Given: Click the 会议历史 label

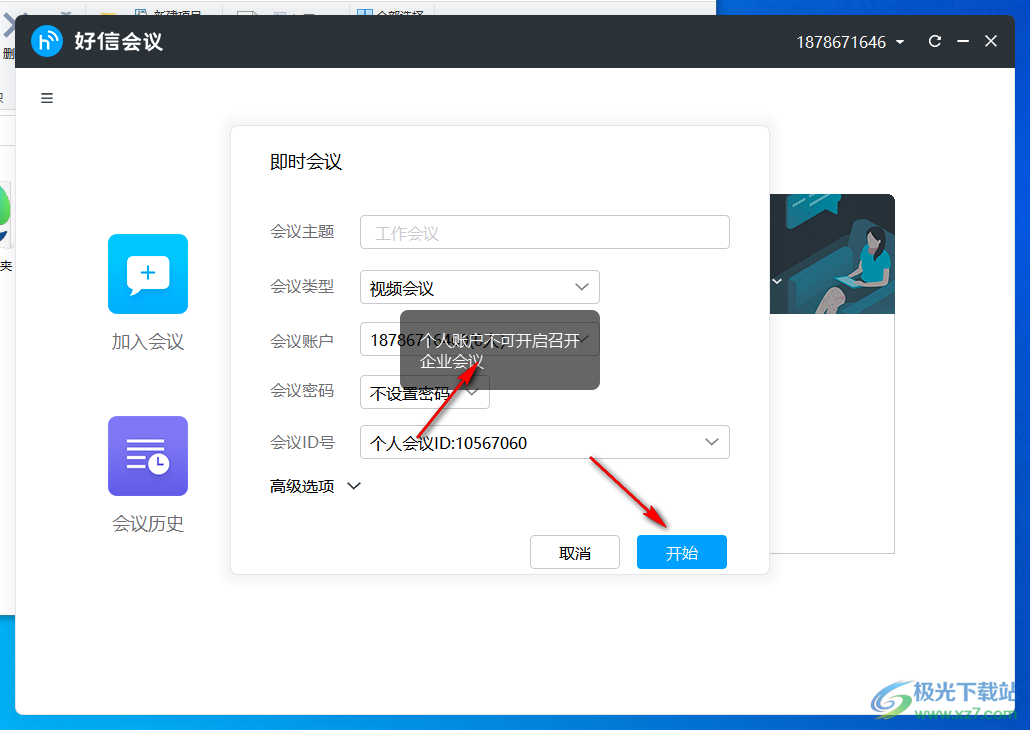Looking at the screenshot, I should (x=148, y=524).
